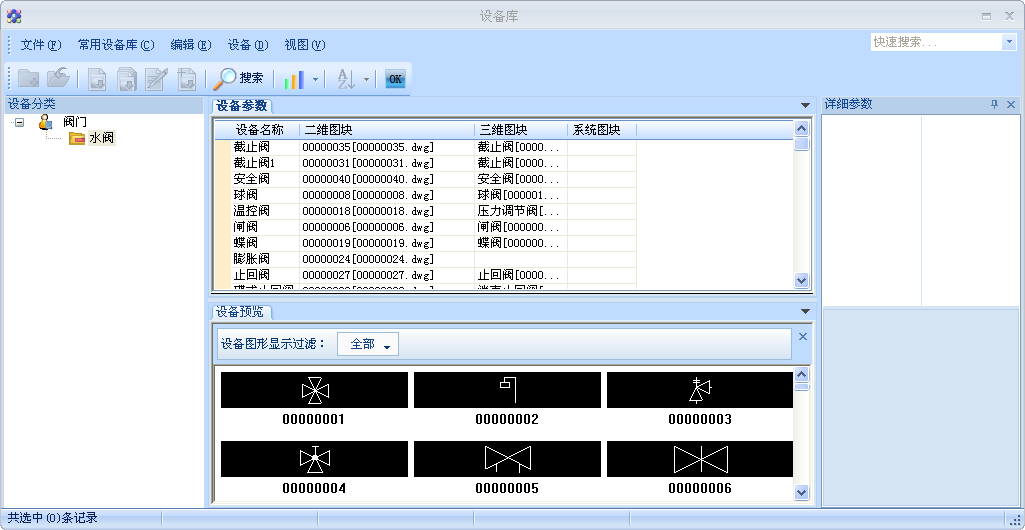
Task: Click the new folder toolbar icon
Action: [x=28, y=79]
